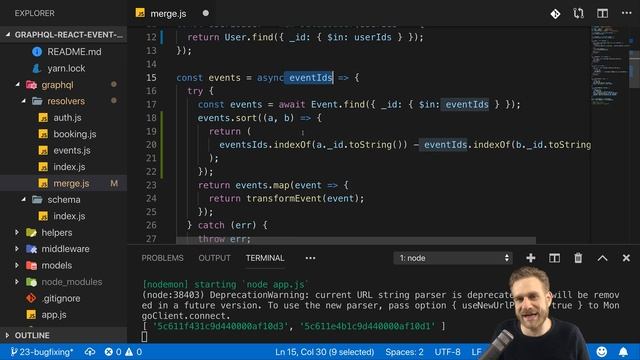Open notifications bell in status bar

tap(623, 351)
